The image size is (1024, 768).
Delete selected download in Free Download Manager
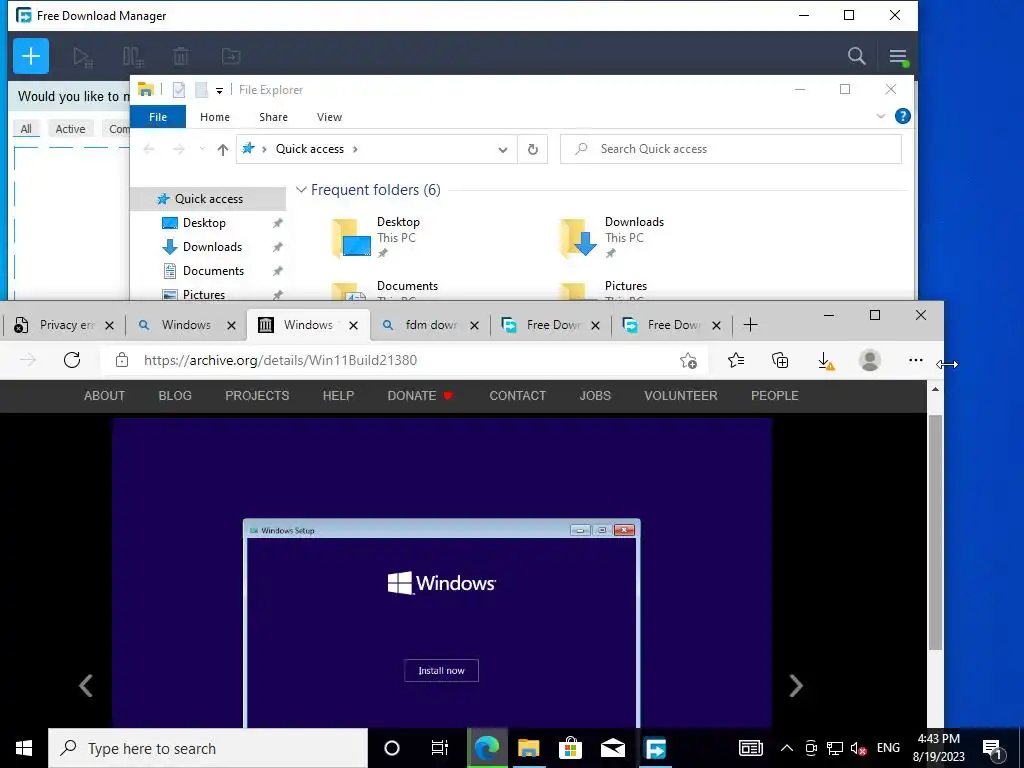(x=181, y=57)
